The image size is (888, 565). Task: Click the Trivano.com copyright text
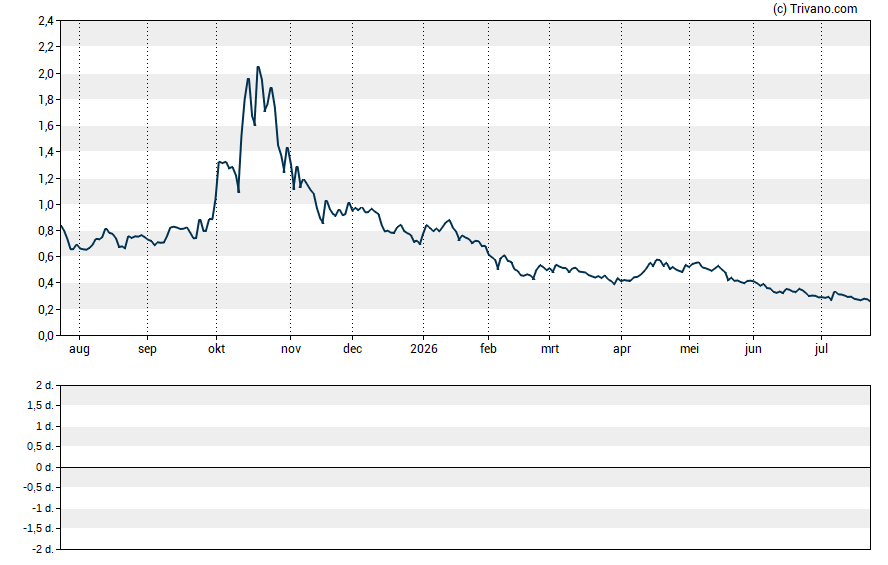814,8
